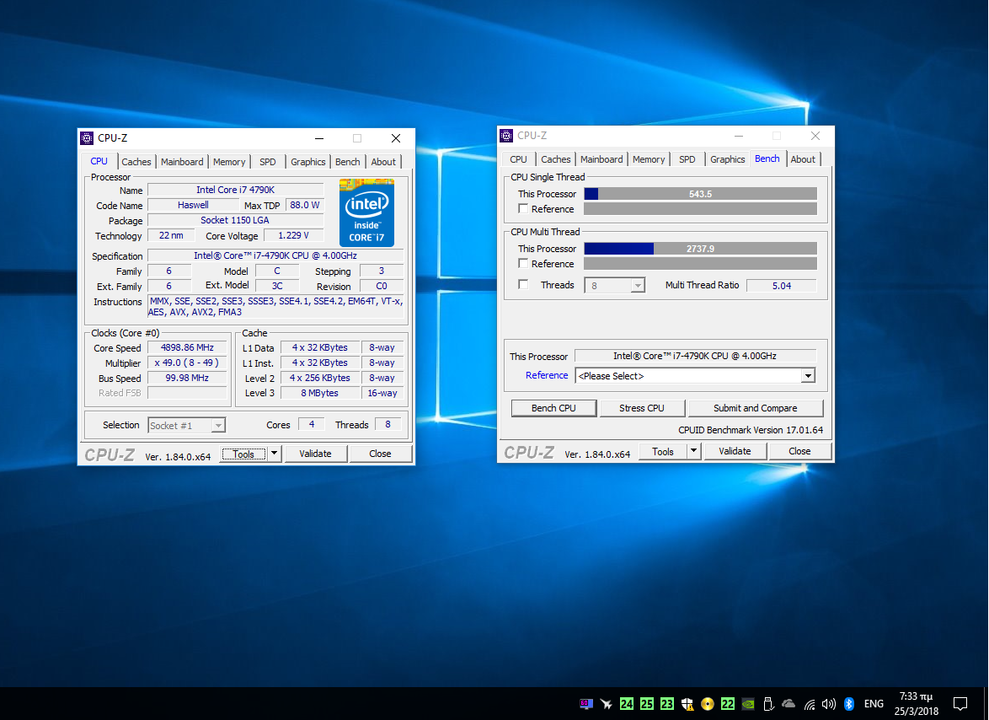Image resolution: width=989 pixels, height=720 pixels.
Task: Toggle the Threads checkbox
Action: coord(523,285)
